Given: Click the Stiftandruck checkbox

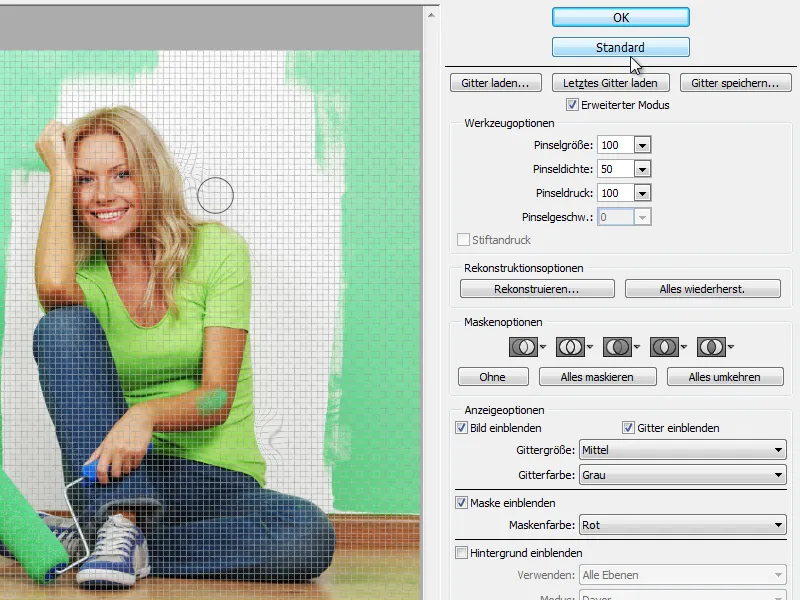Looking at the screenshot, I should click(463, 240).
